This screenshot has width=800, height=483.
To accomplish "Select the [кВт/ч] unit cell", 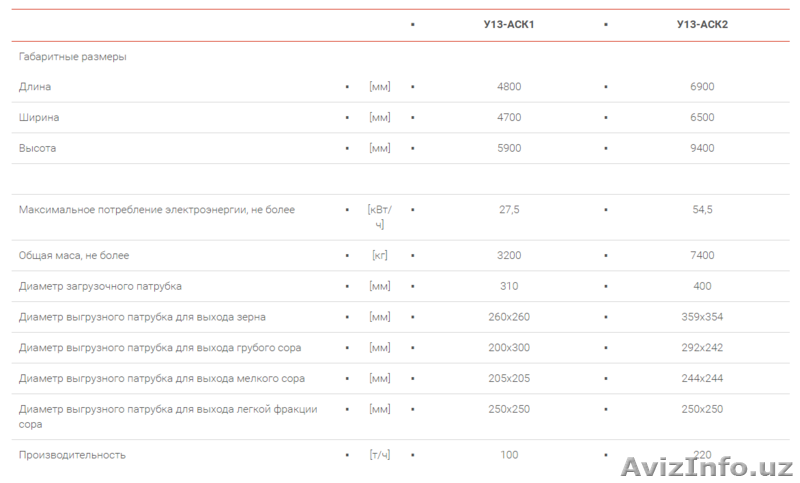I will 380,217.
